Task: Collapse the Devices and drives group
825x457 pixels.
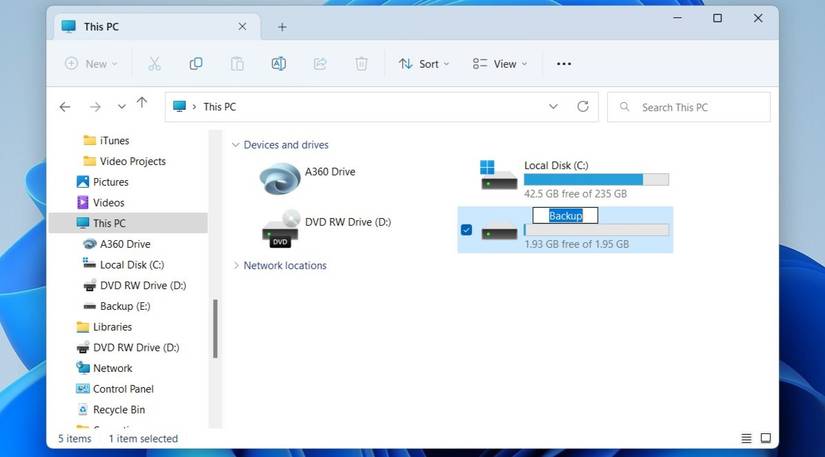Action: click(x=236, y=145)
